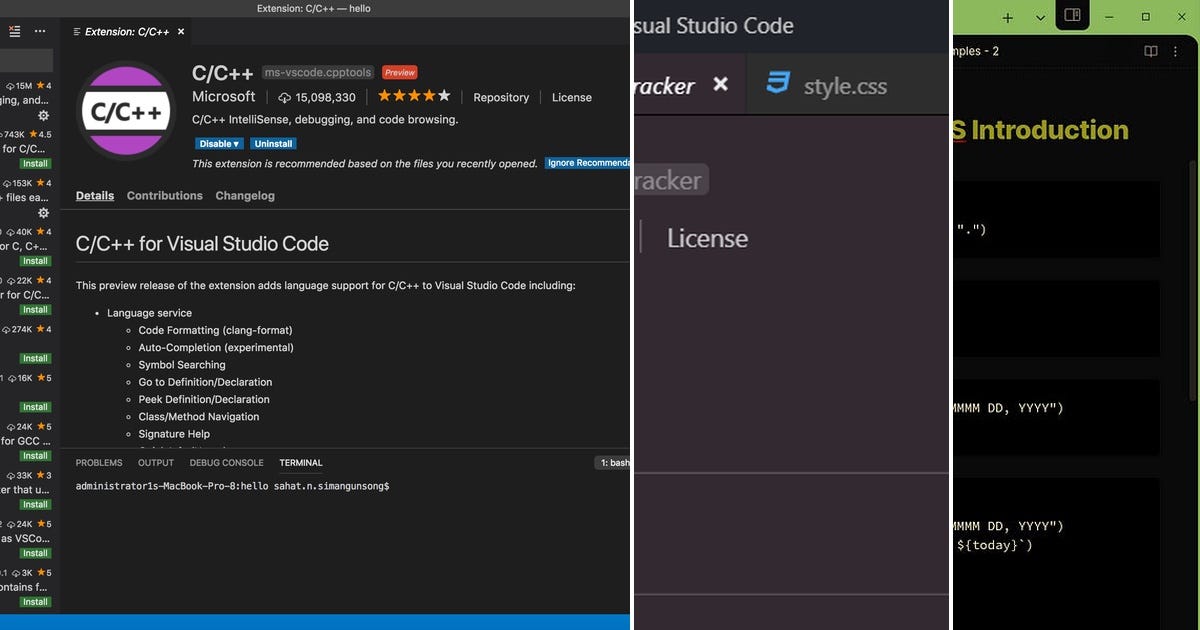Click the new tab plus icon in the title bar
The width and height of the screenshot is (1200, 630).
pyautogui.click(x=1007, y=17)
